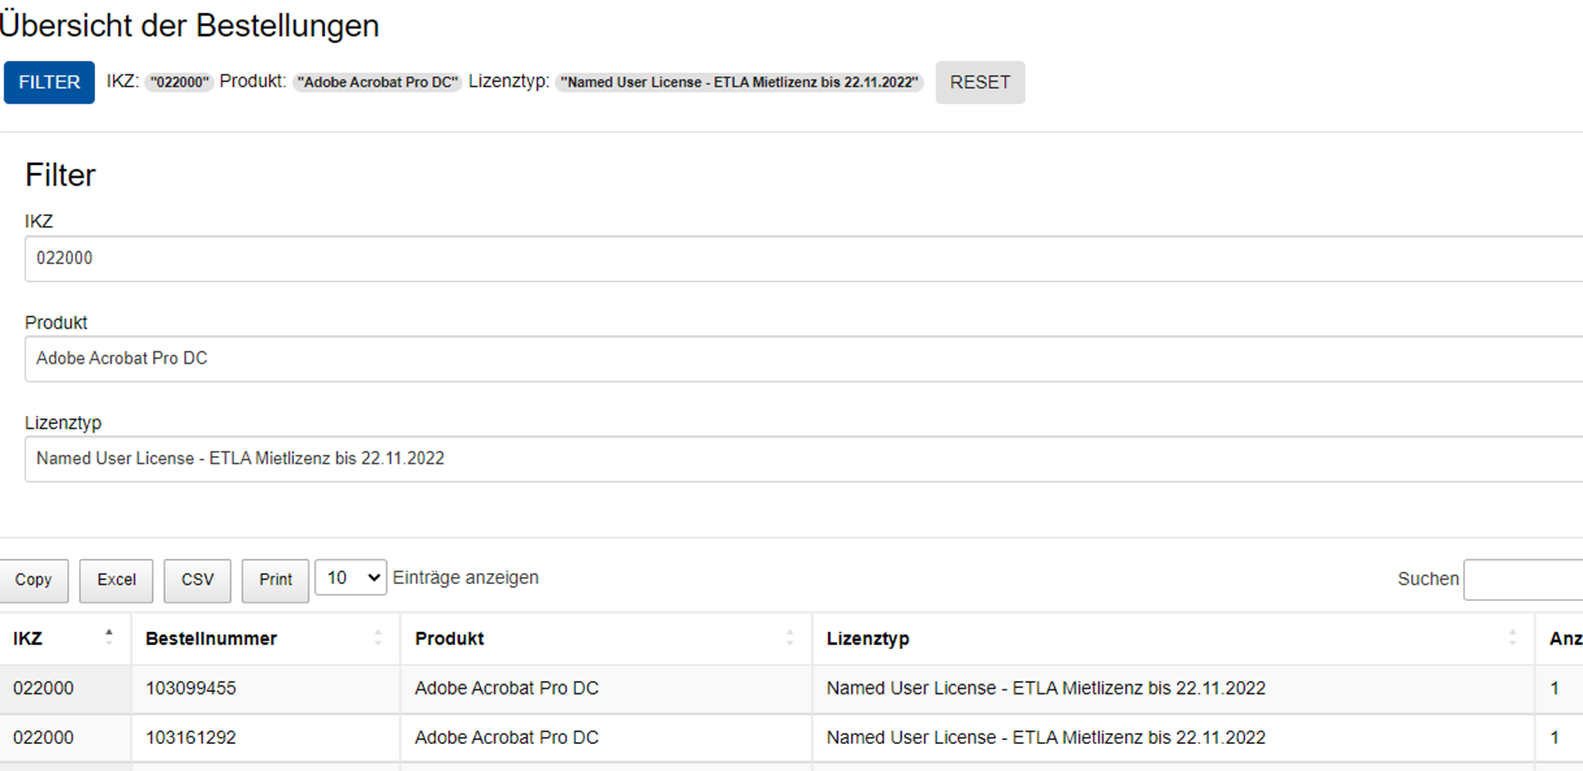Sort by Bestellnummer column sort icon
This screenshot has width=1583, height=771.
[x=378, y=638]
